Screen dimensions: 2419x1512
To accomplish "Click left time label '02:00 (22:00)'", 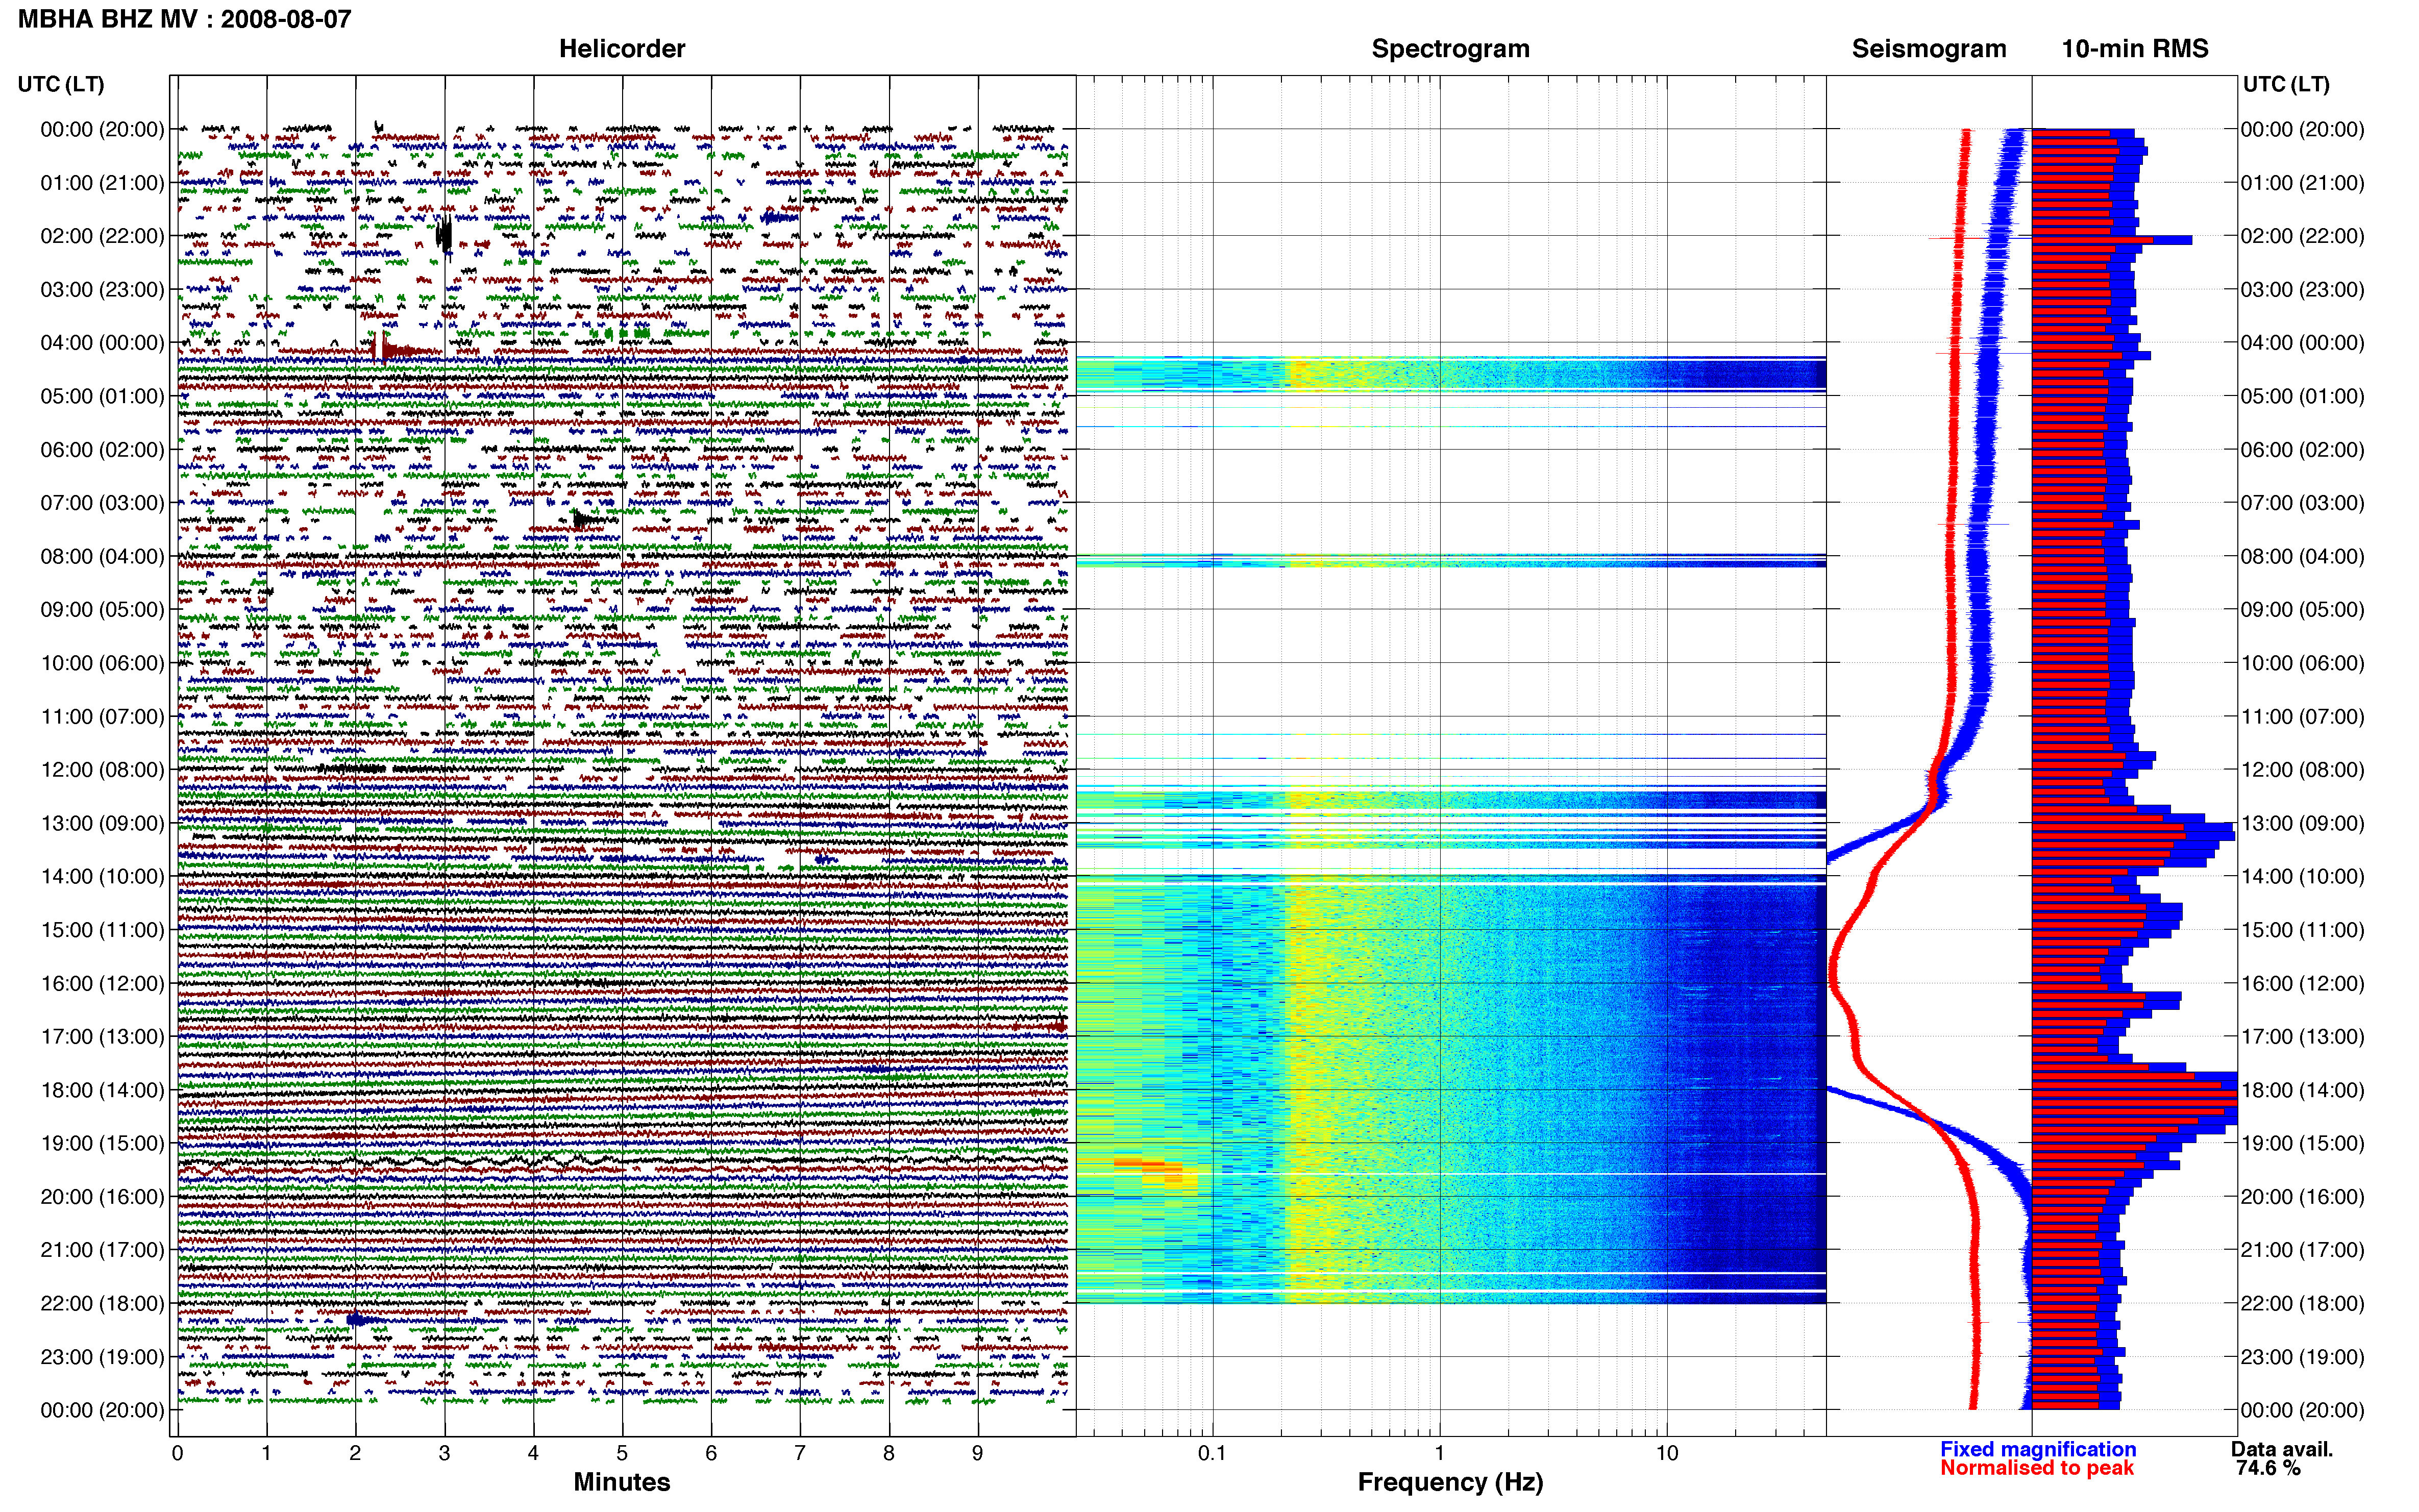I will click(102, 236).
